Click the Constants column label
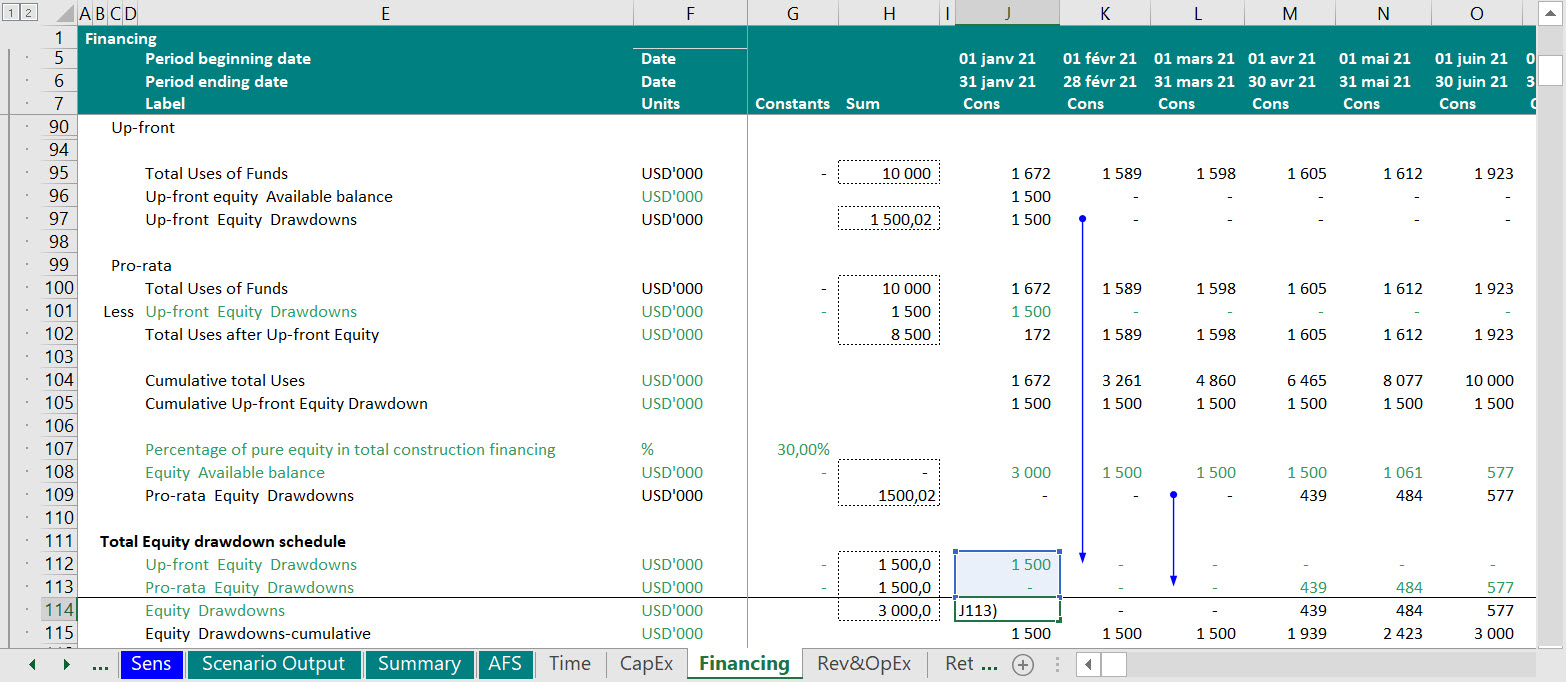Viewport: 1566px width, 682px height. tap(793, 104)
